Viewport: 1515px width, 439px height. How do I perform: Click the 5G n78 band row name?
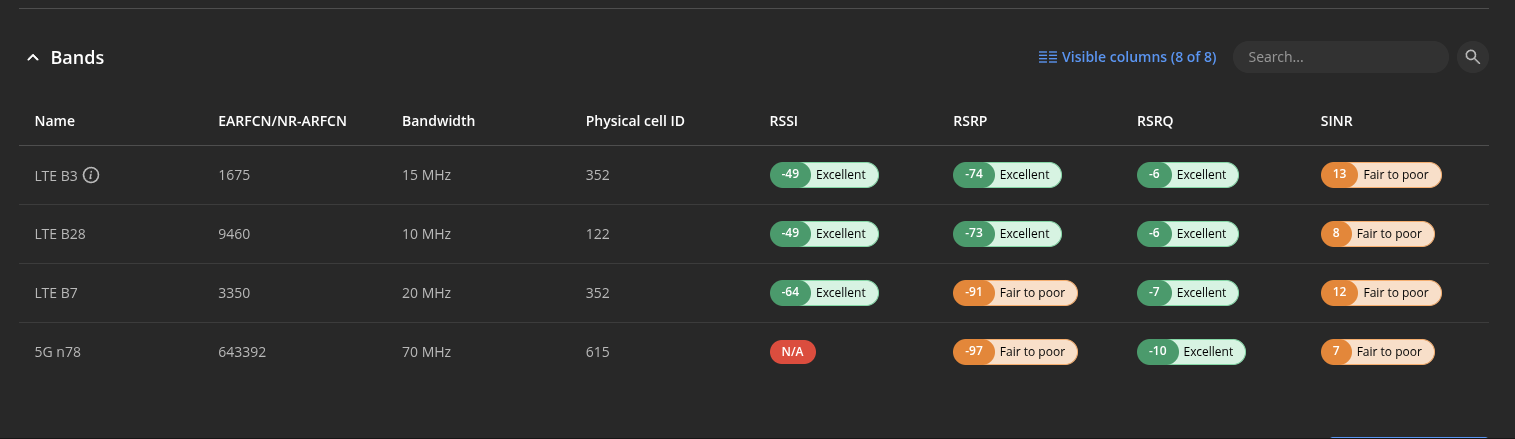[57, 352]
